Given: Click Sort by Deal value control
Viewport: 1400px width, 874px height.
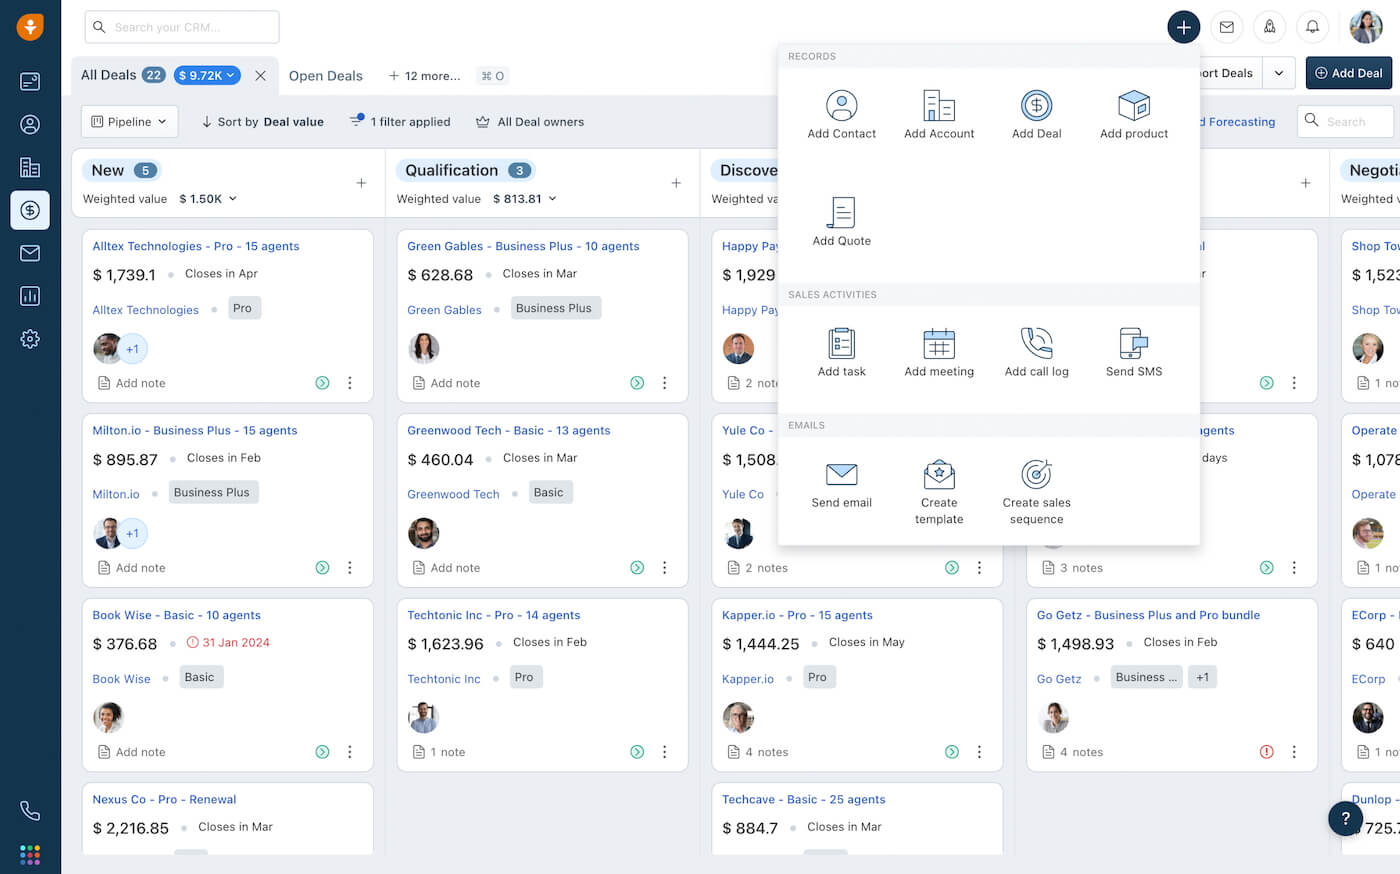Looking at the screenshot, I should [x=263, y=122].
